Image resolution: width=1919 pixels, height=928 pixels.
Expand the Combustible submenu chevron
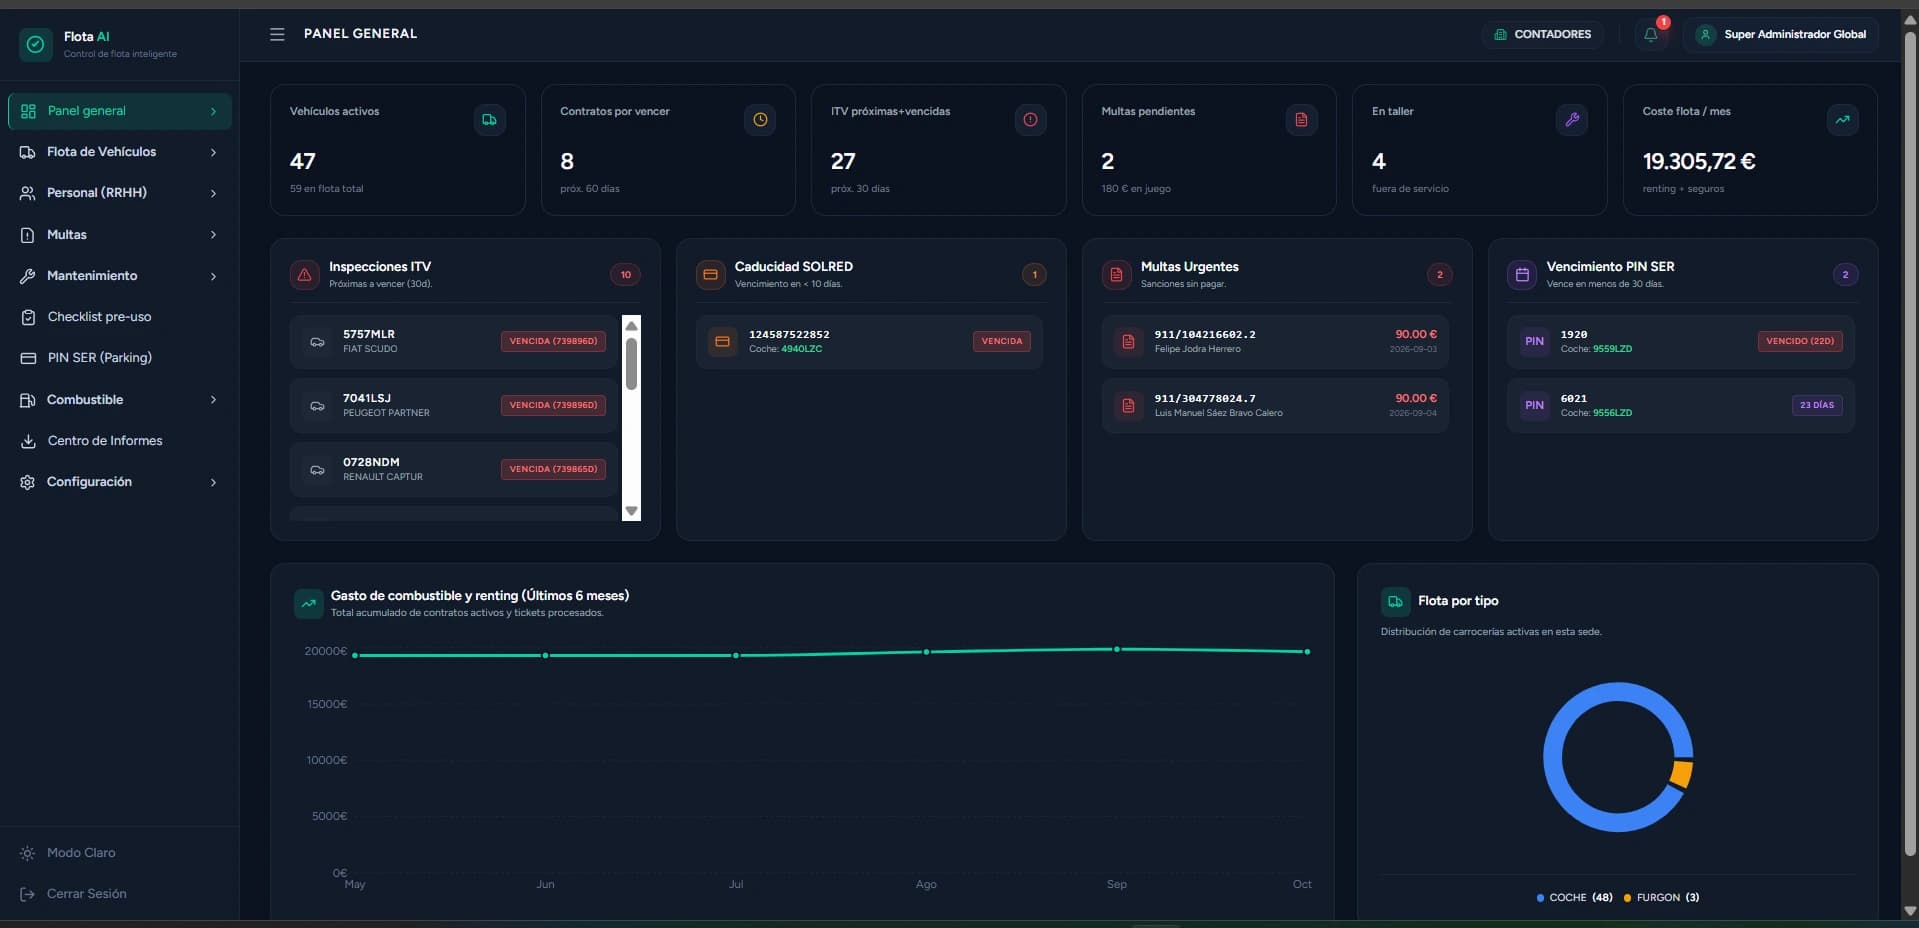[213, 400]
